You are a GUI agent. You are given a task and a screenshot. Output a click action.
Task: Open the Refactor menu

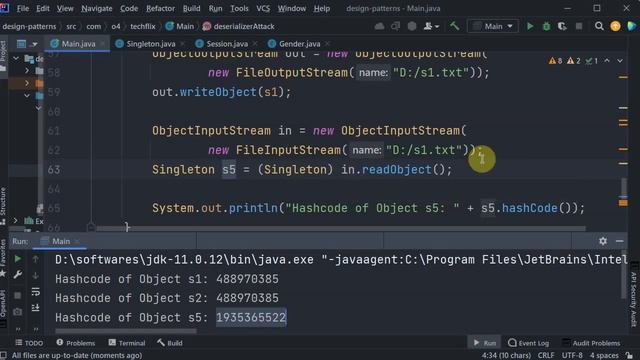pyautogui.click(x=160, y=8)
